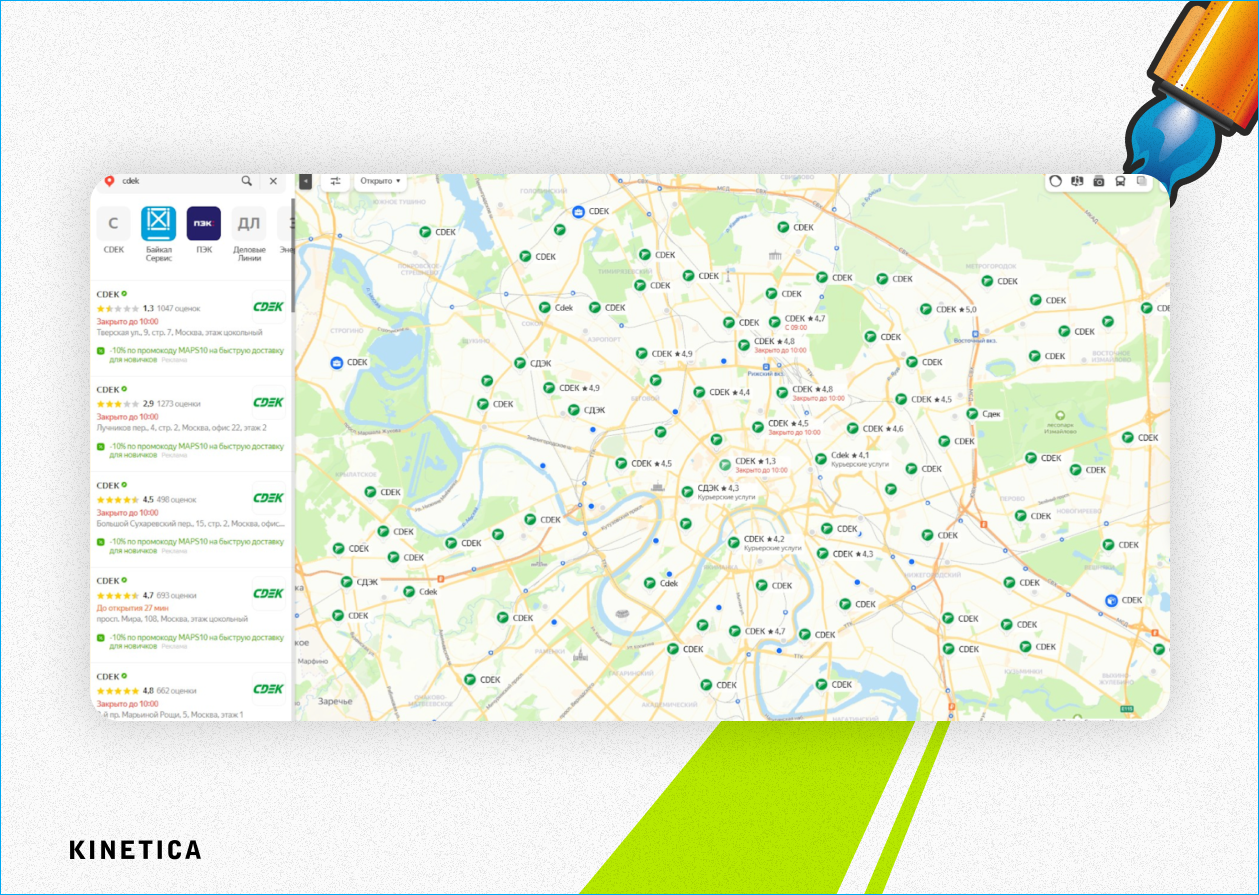This screenshot has height=895, width=1259.
Task: Click the blue CDEK pin near МКАД east
Action: (1111, 600)
